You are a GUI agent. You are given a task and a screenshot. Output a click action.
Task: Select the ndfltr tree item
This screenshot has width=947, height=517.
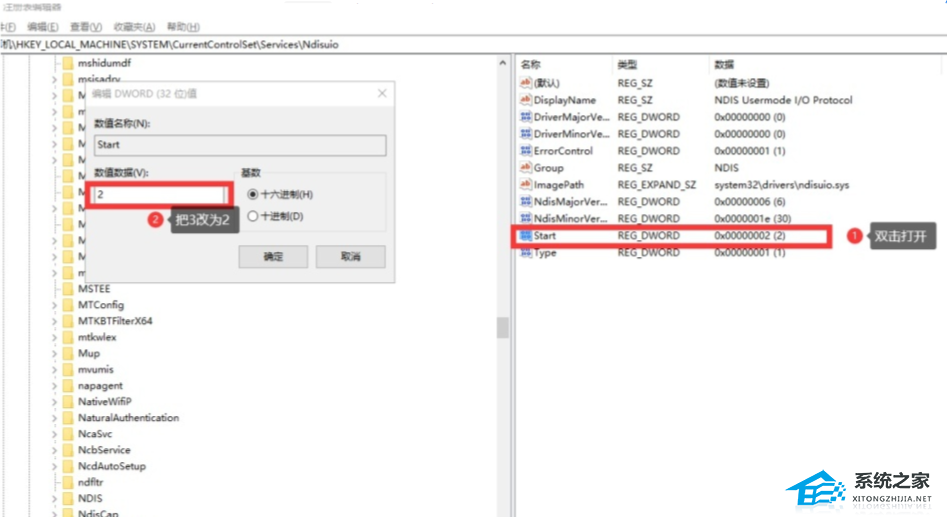(x=91, y=482)
